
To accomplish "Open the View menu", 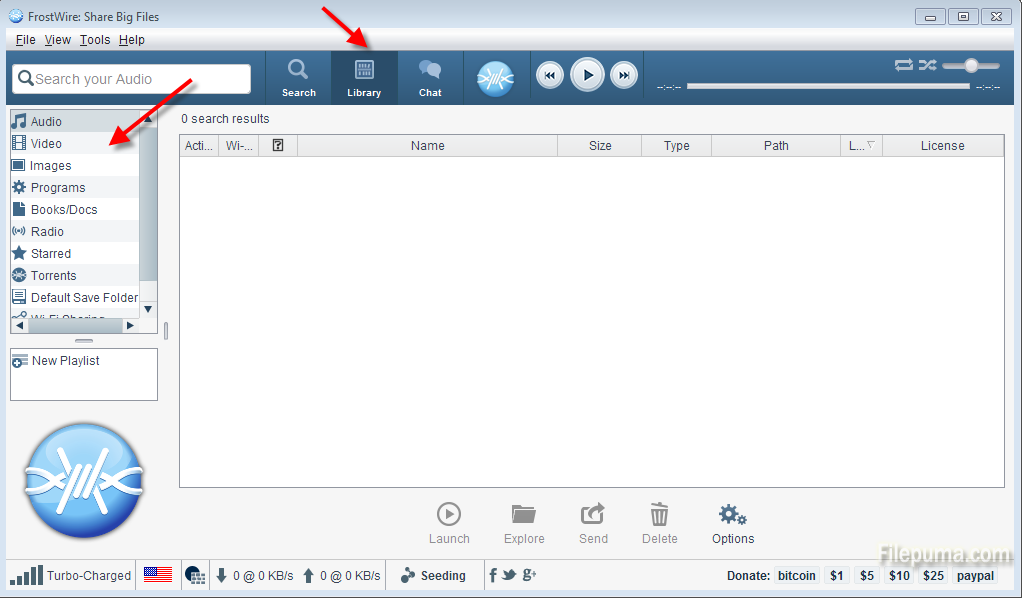I will [58, 40].
